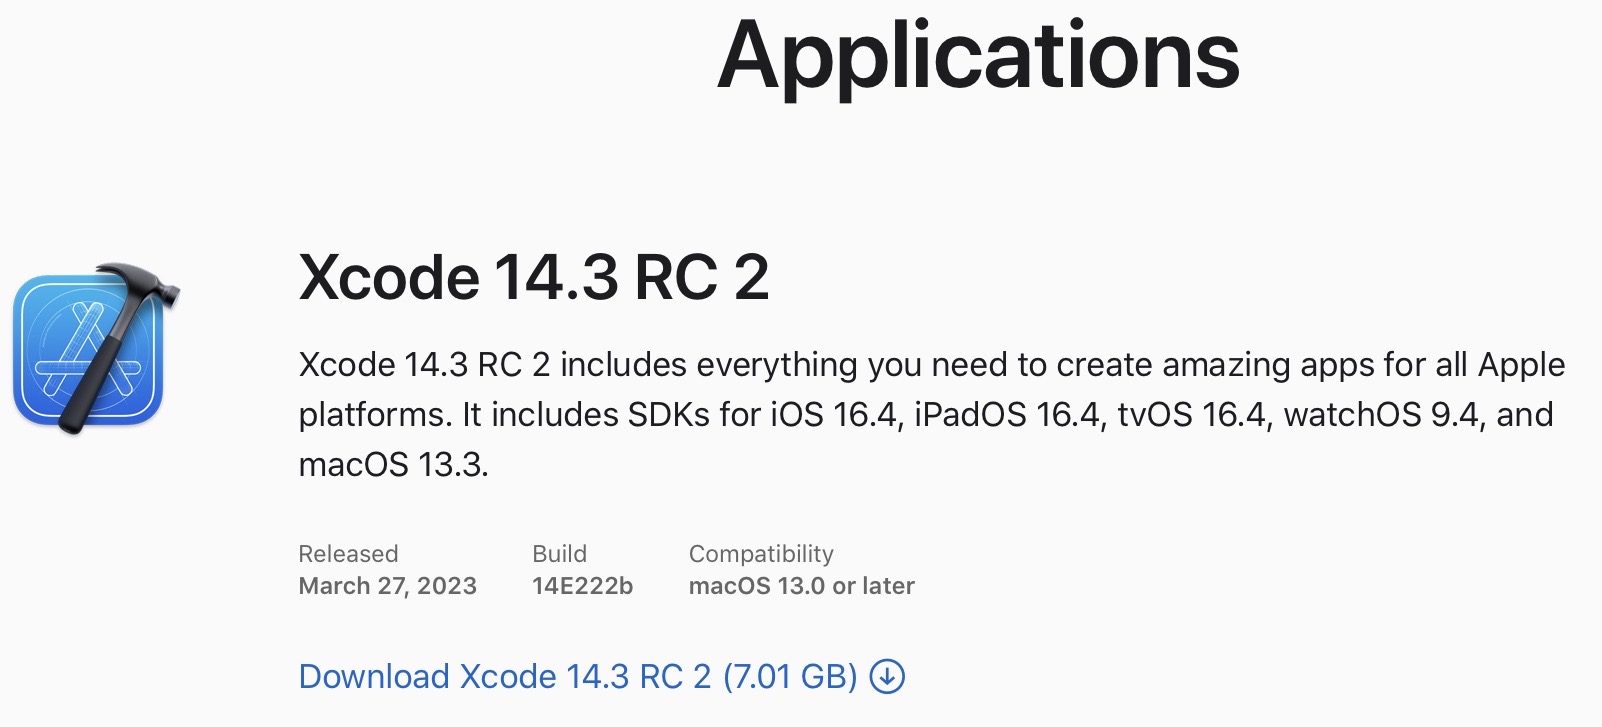Click the Xcode app icon
This screenshot has width=1602, height=727.
90,350
